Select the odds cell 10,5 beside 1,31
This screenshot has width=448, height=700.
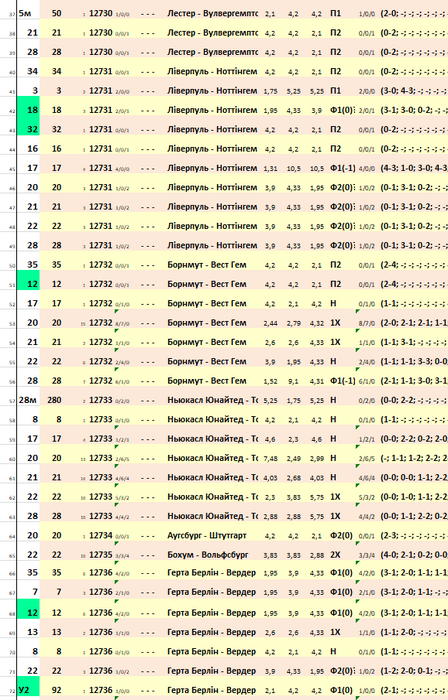pyautogui.click(x=294, y=168)
